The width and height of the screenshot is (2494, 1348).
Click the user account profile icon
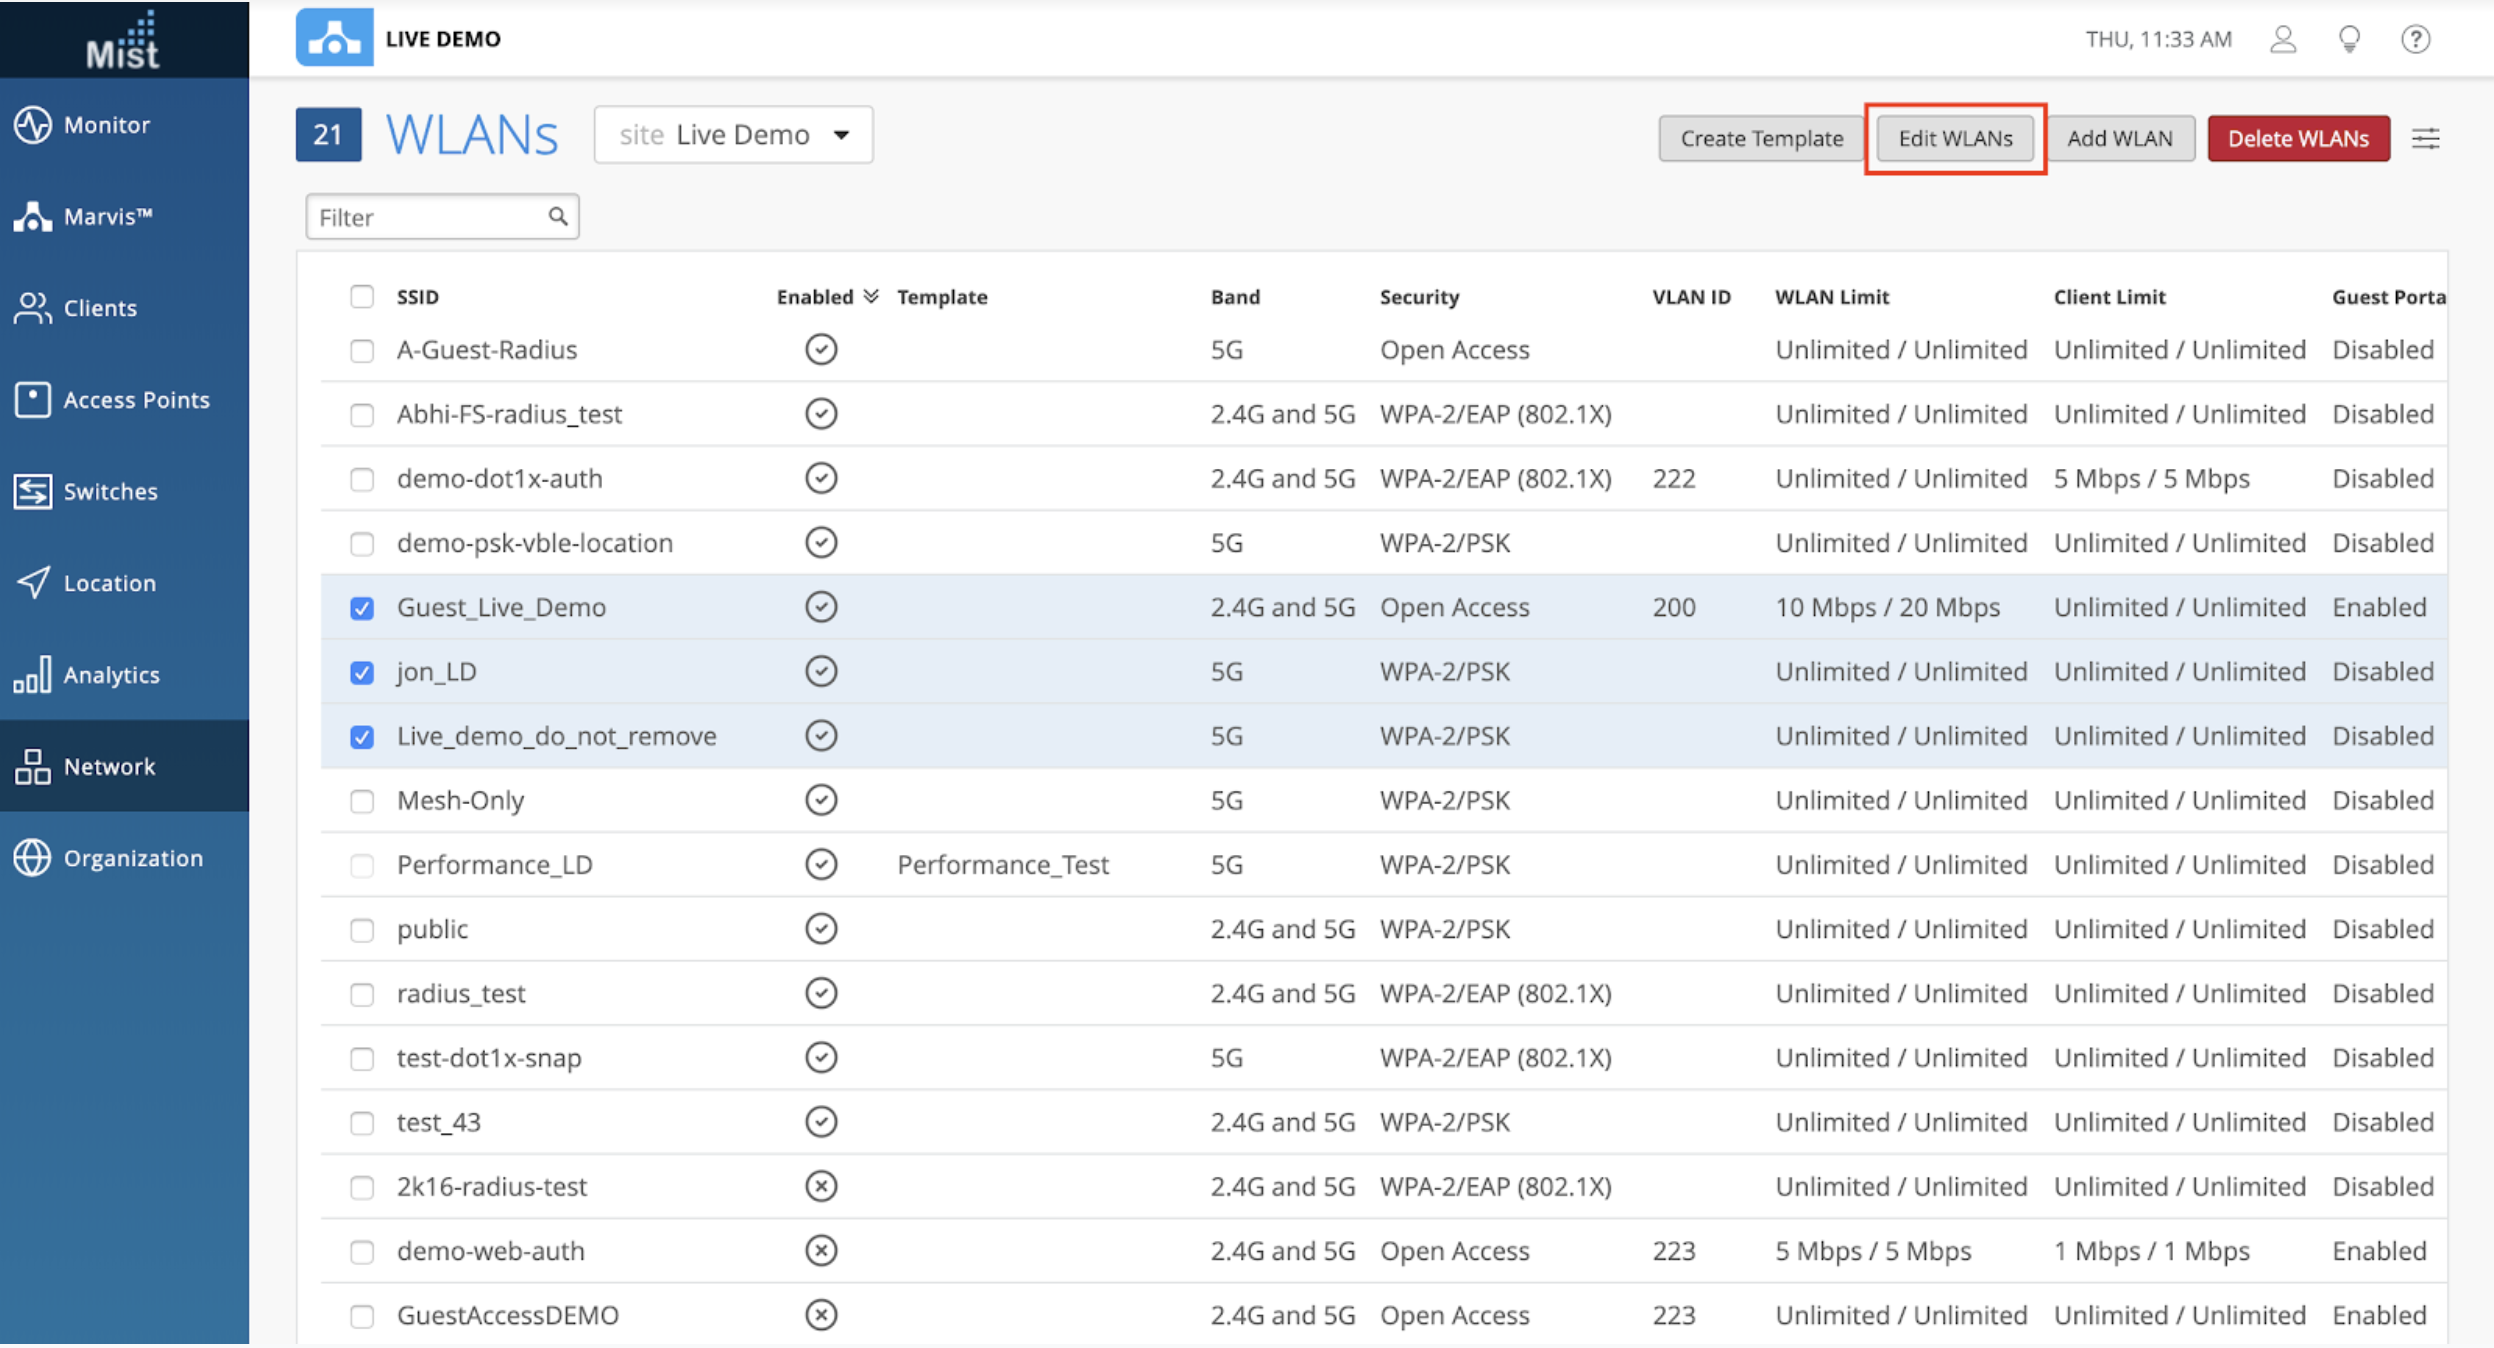tap(2283, 39)
